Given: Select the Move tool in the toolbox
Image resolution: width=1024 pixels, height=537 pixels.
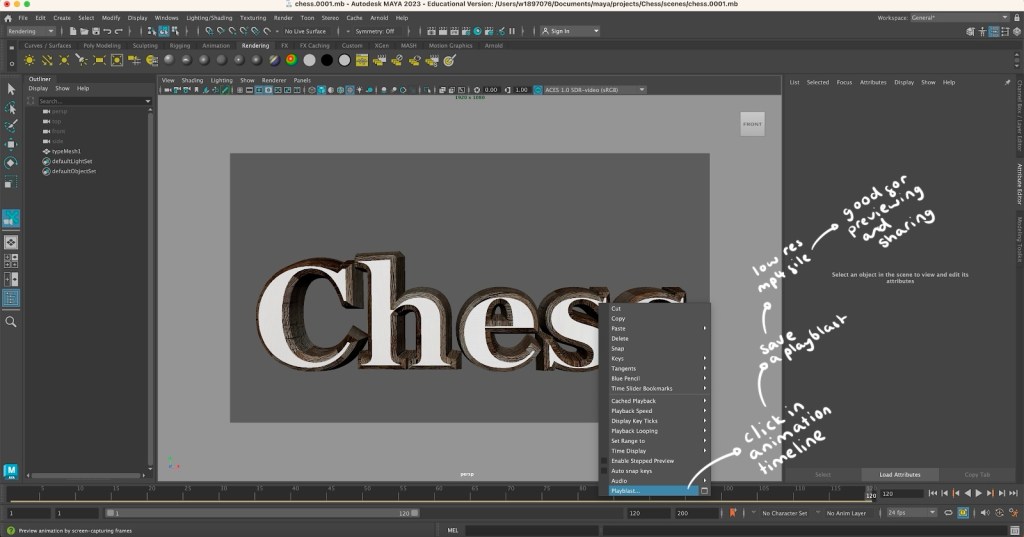Looking at the screenshot, I should pos(11,144).
